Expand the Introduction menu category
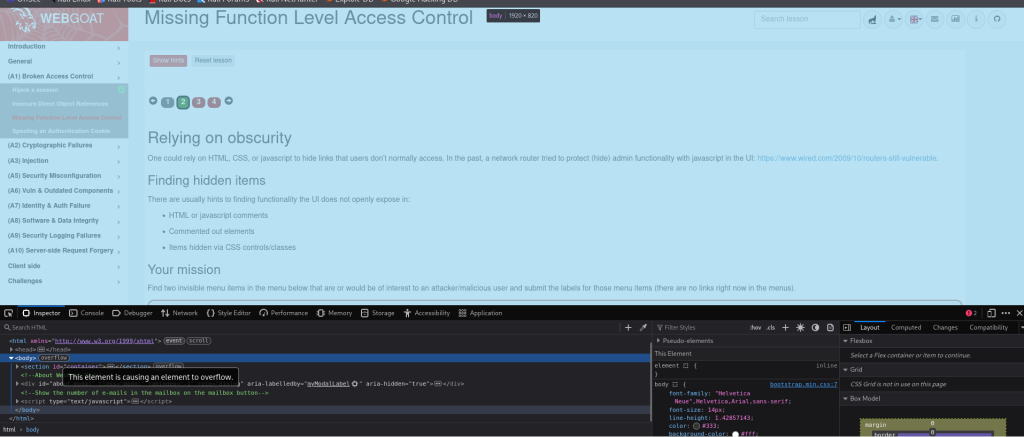Image resolution: width=1024 pixels, height=437 pixels. (64, 47)
